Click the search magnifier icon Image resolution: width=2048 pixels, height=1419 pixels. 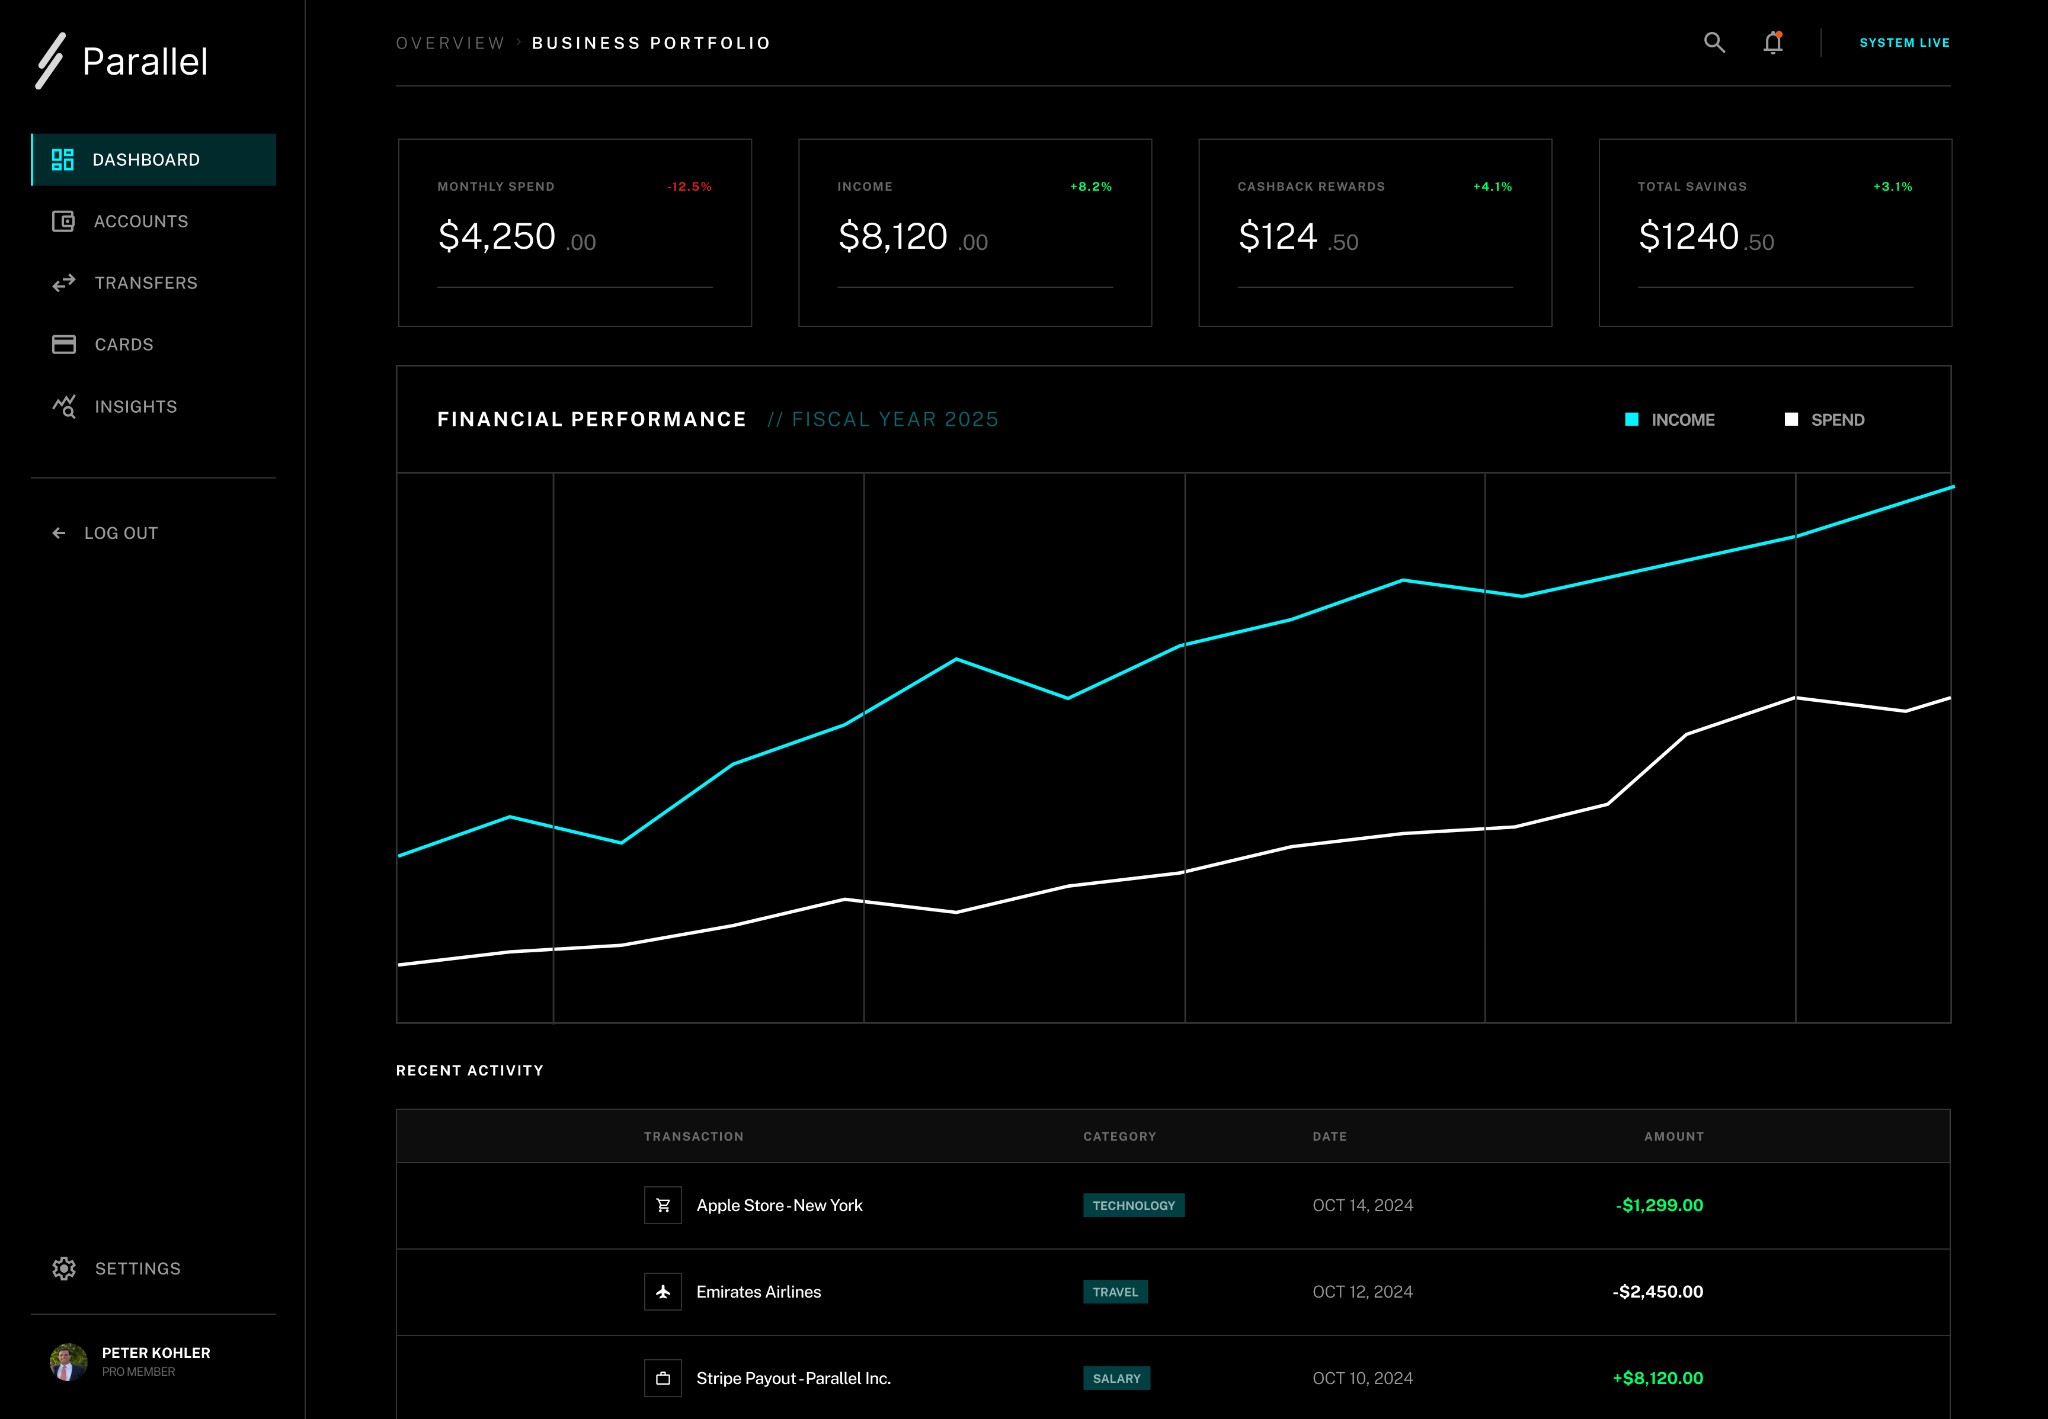pos(1714,43)
